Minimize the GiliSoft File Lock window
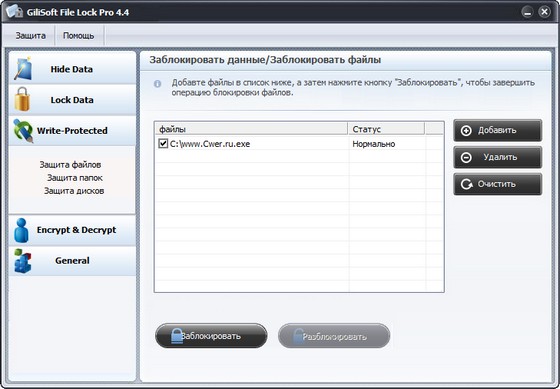 point(527,12)
